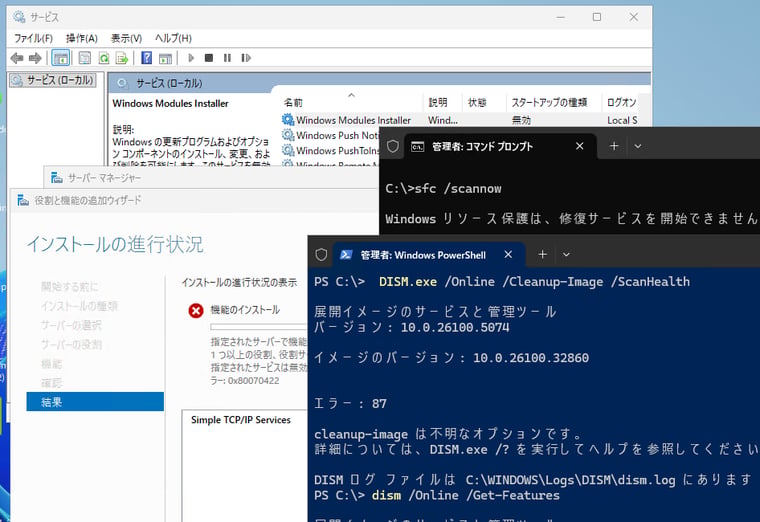Click the Stop Service square icon

pos(209,58)
